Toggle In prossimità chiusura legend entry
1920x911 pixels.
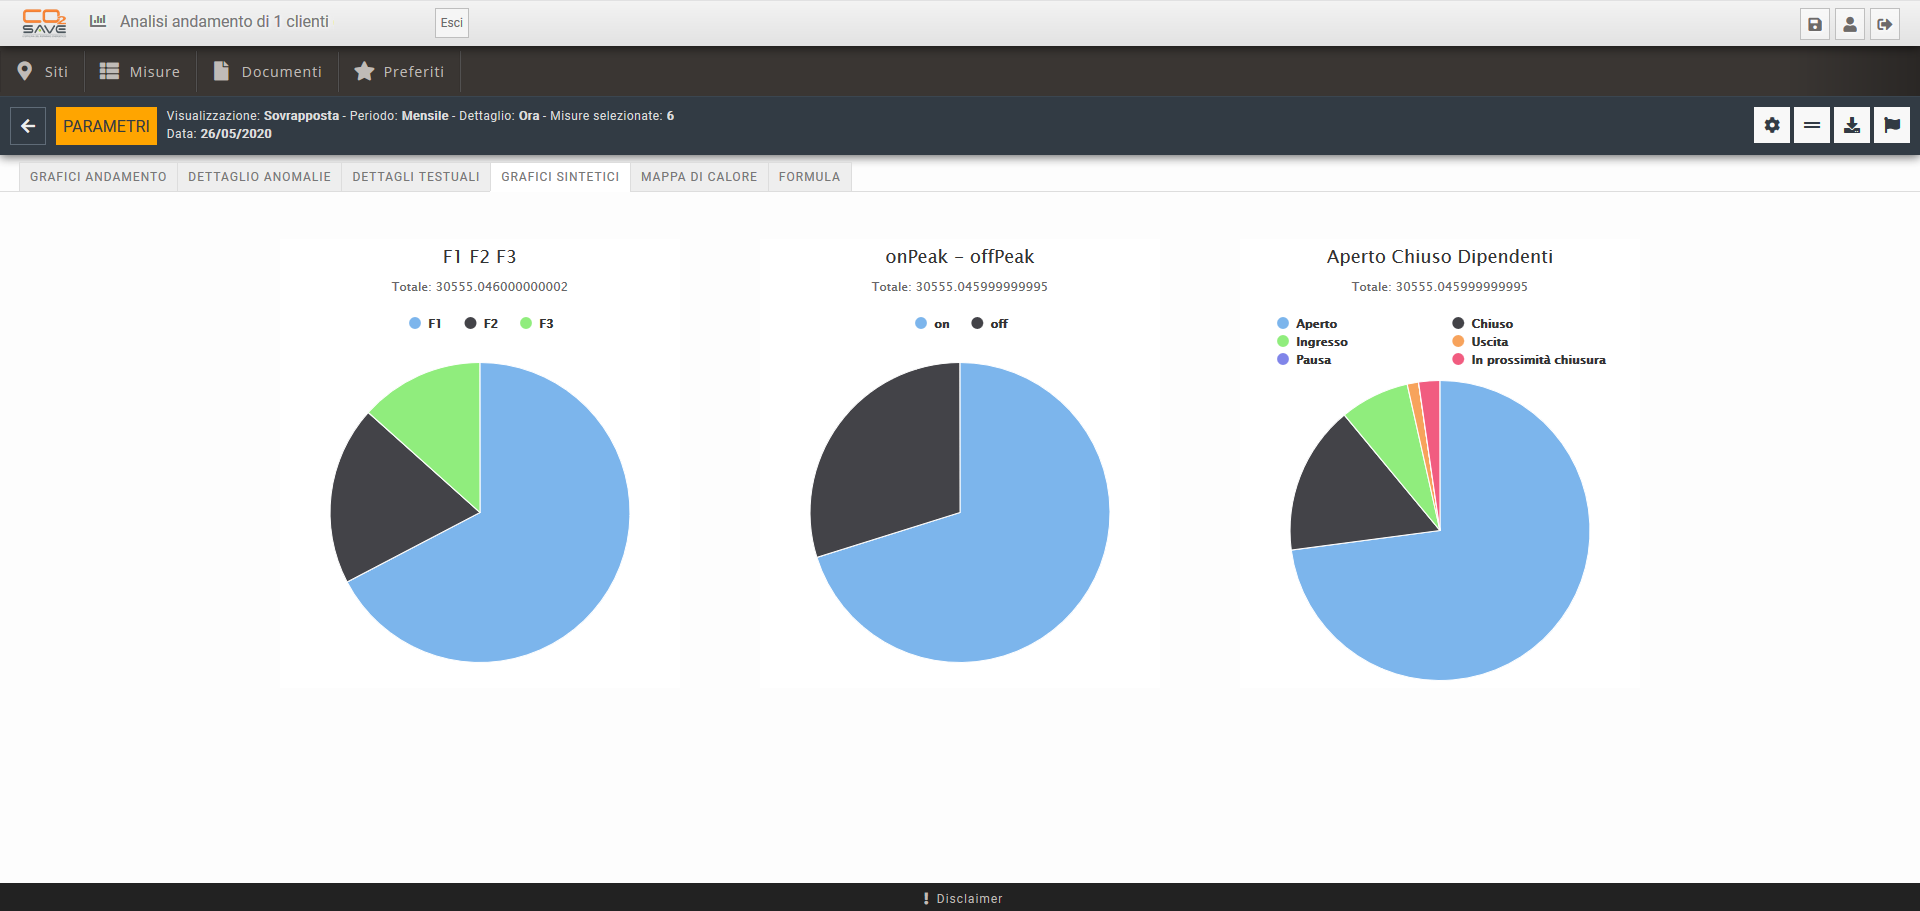pyautogui.click(x=1529, y=359)
